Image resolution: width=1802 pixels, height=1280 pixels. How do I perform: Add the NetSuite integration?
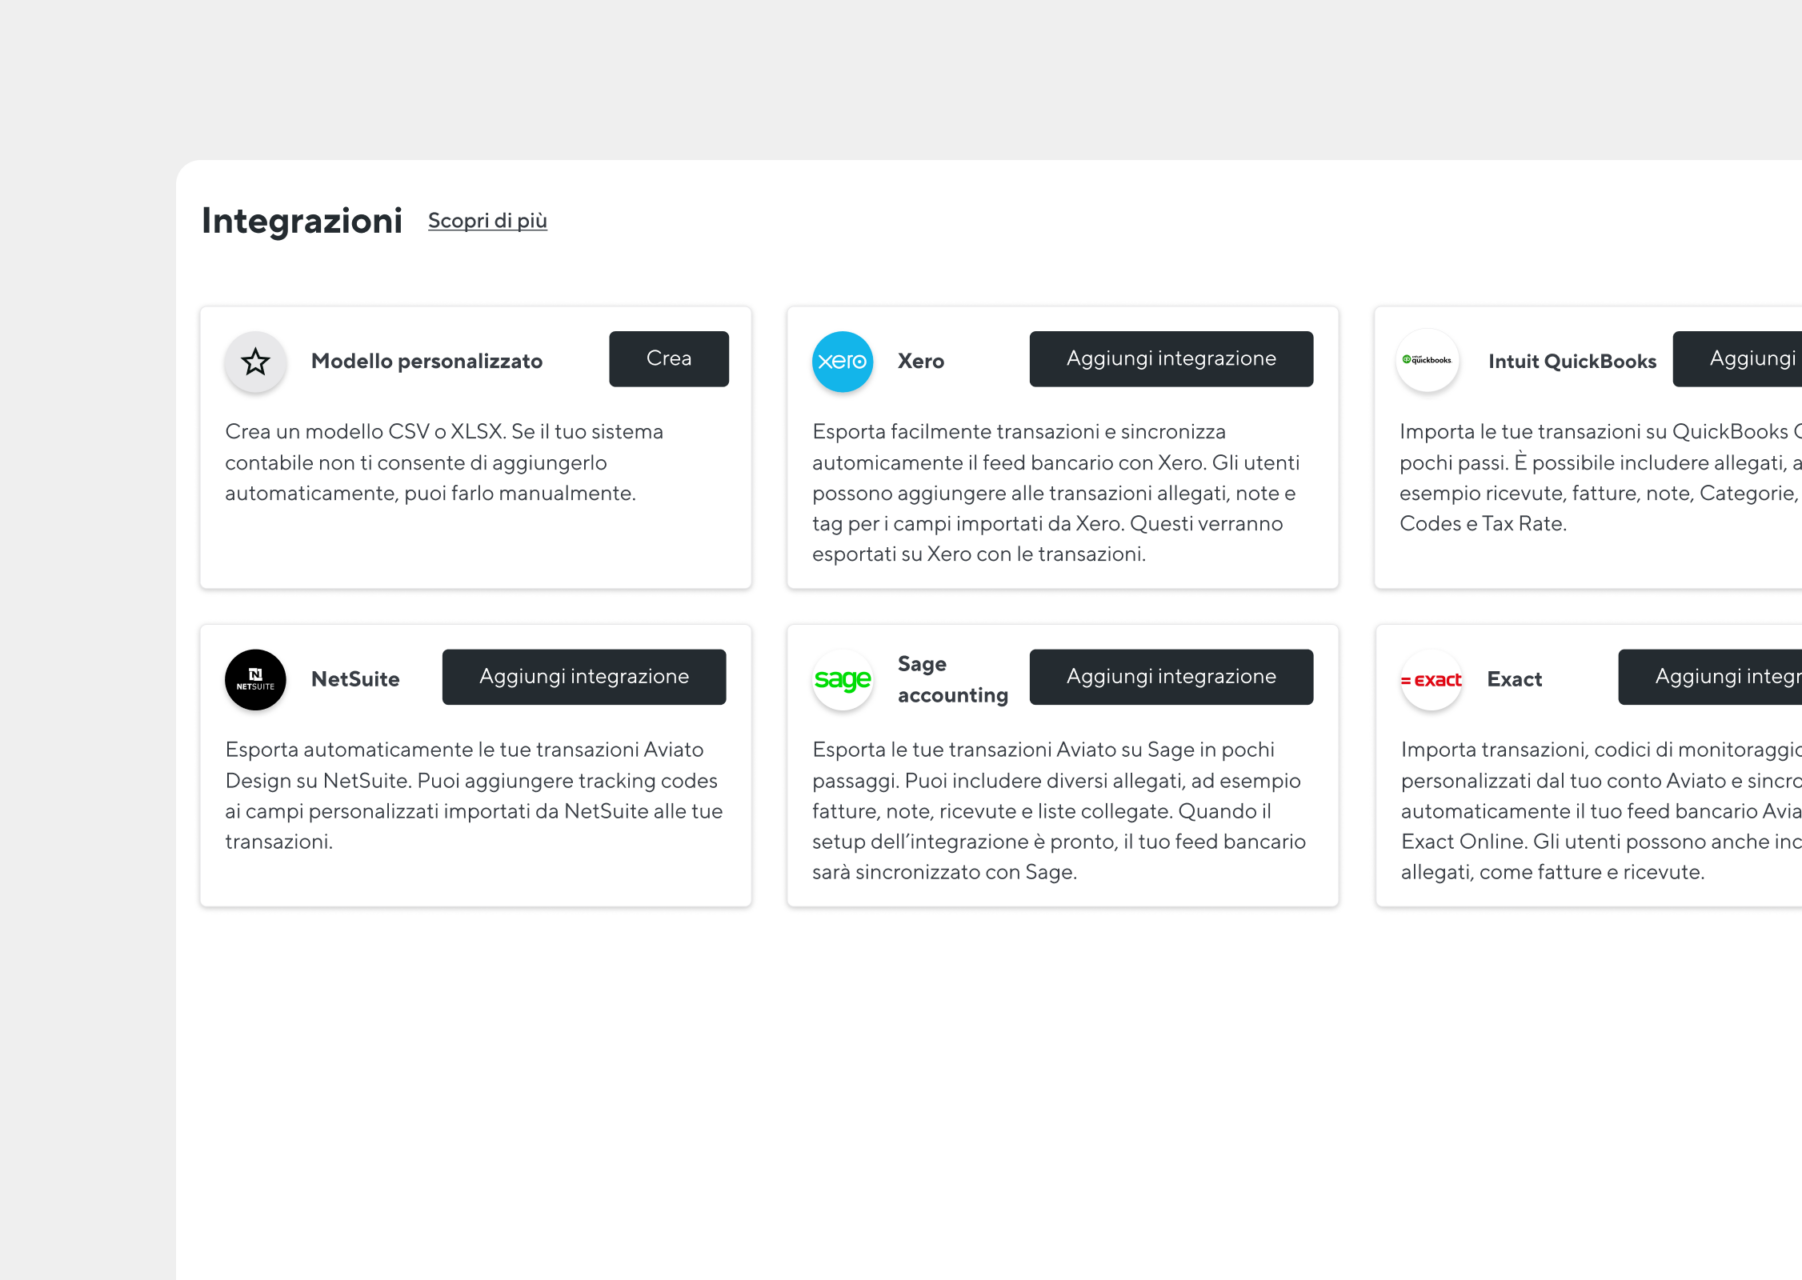(x=584, y=677)
